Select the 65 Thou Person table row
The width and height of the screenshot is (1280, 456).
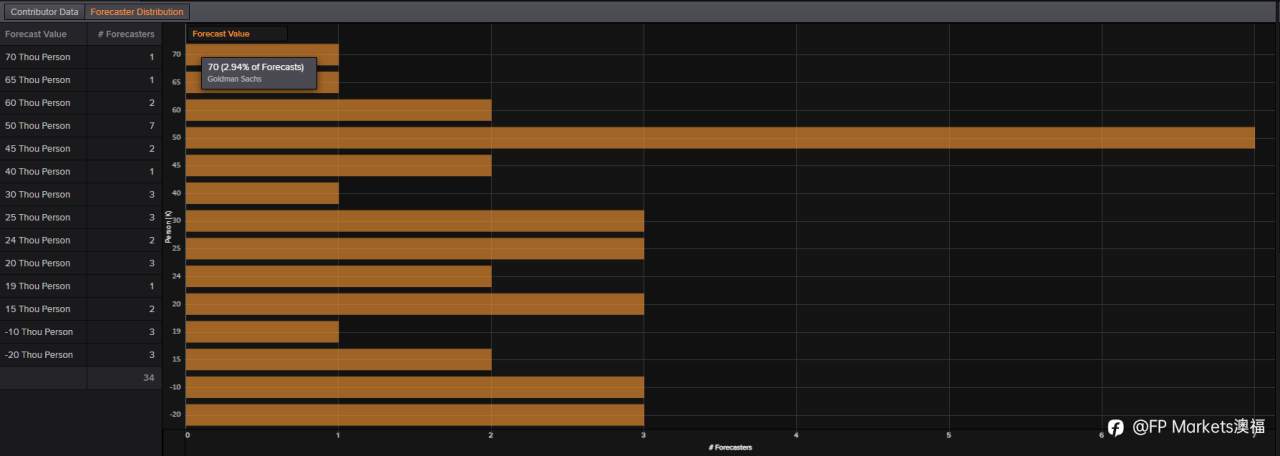click(80, 80)
